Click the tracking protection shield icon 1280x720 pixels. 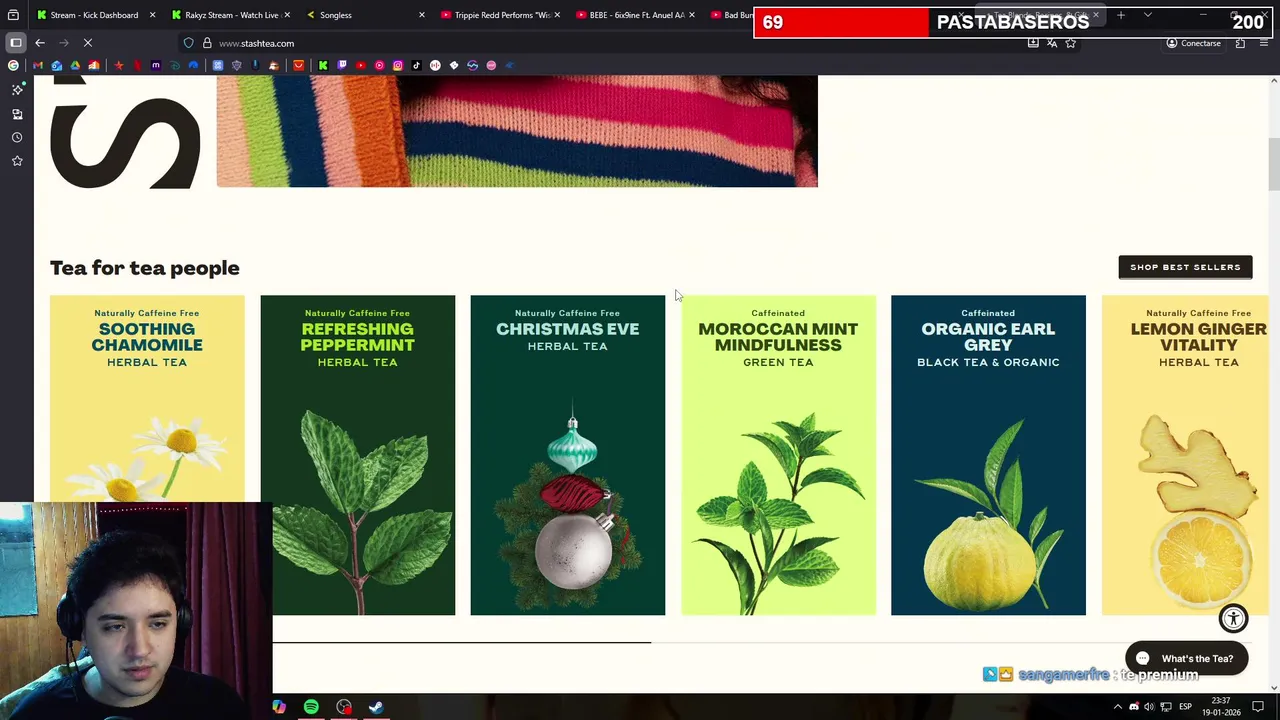click(188, 43)
